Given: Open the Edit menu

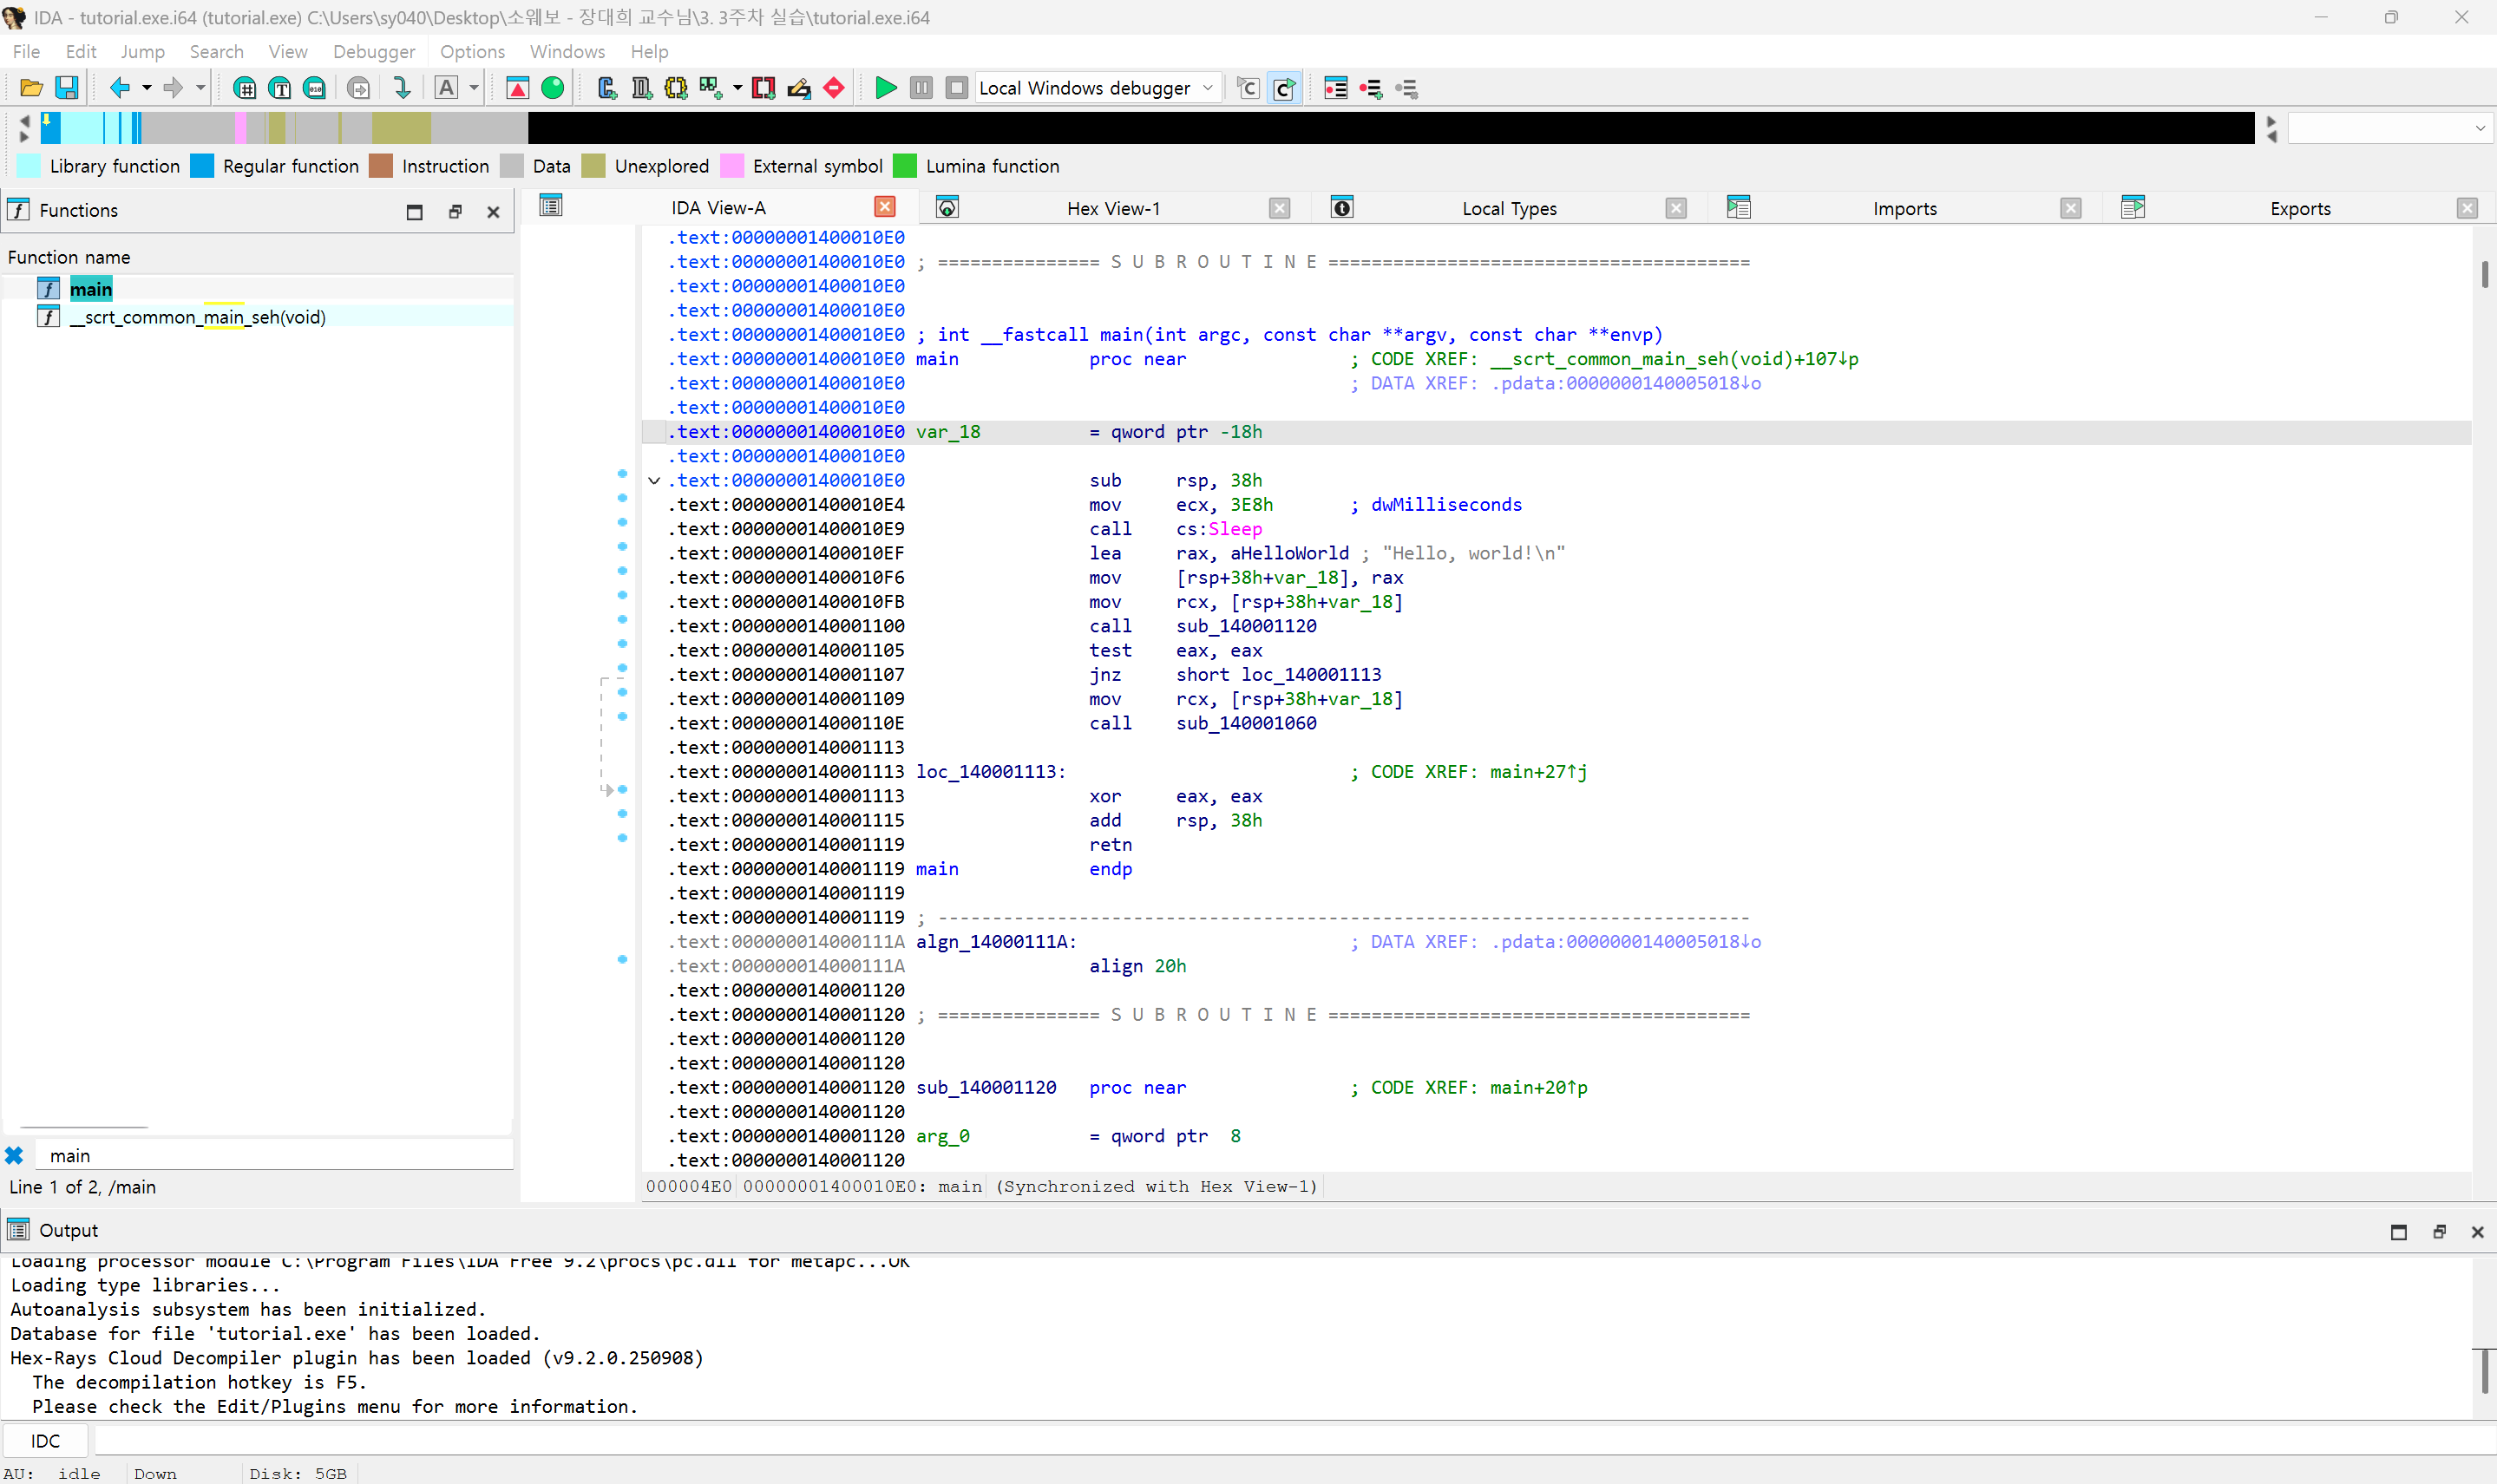Looking at the screenshot, I should 81,51.
